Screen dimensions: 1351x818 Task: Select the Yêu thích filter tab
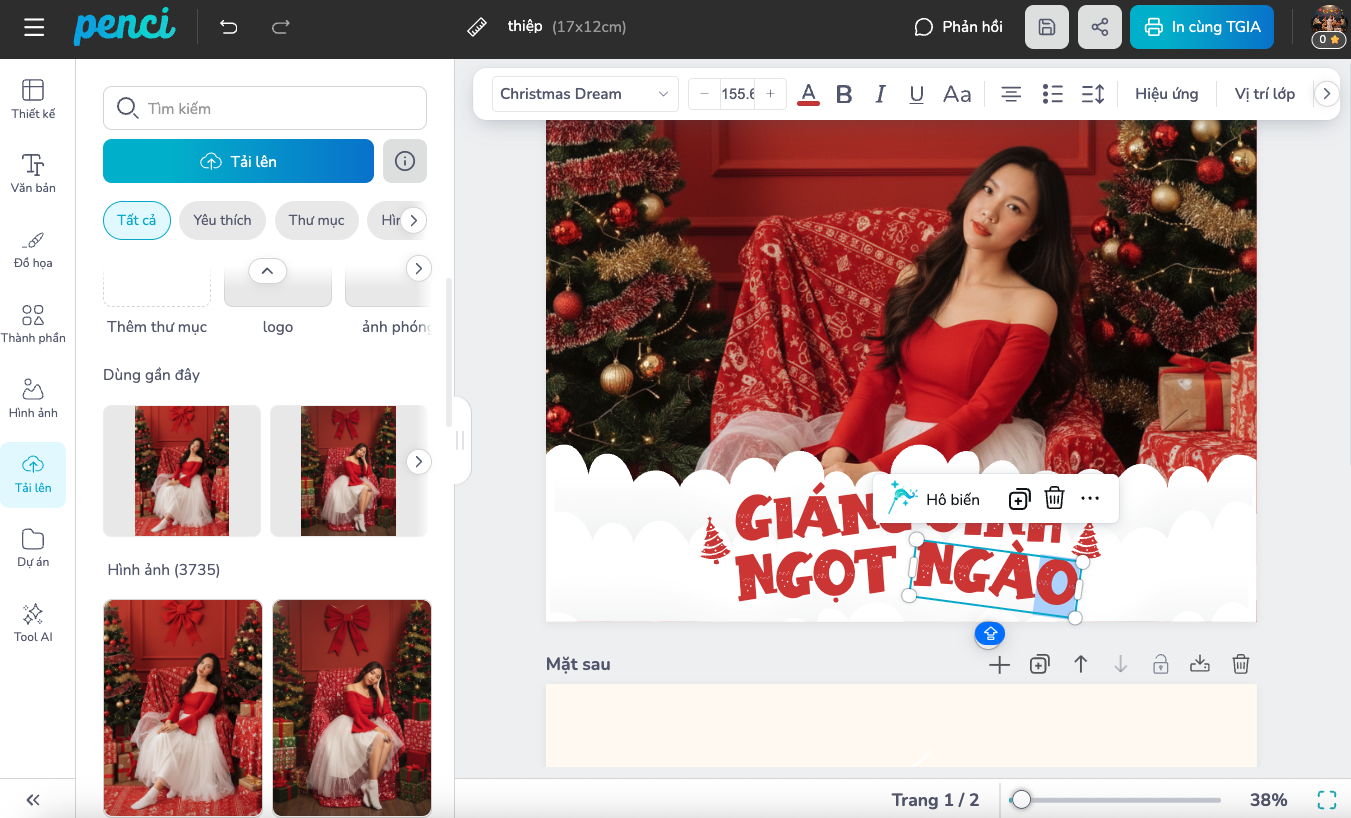(222, 220)
